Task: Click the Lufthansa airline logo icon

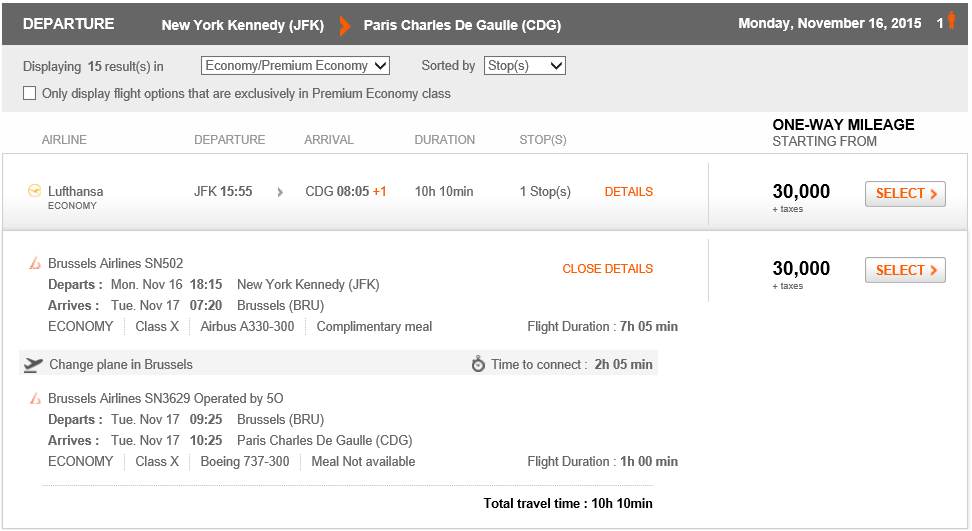Action: (35, 191)
